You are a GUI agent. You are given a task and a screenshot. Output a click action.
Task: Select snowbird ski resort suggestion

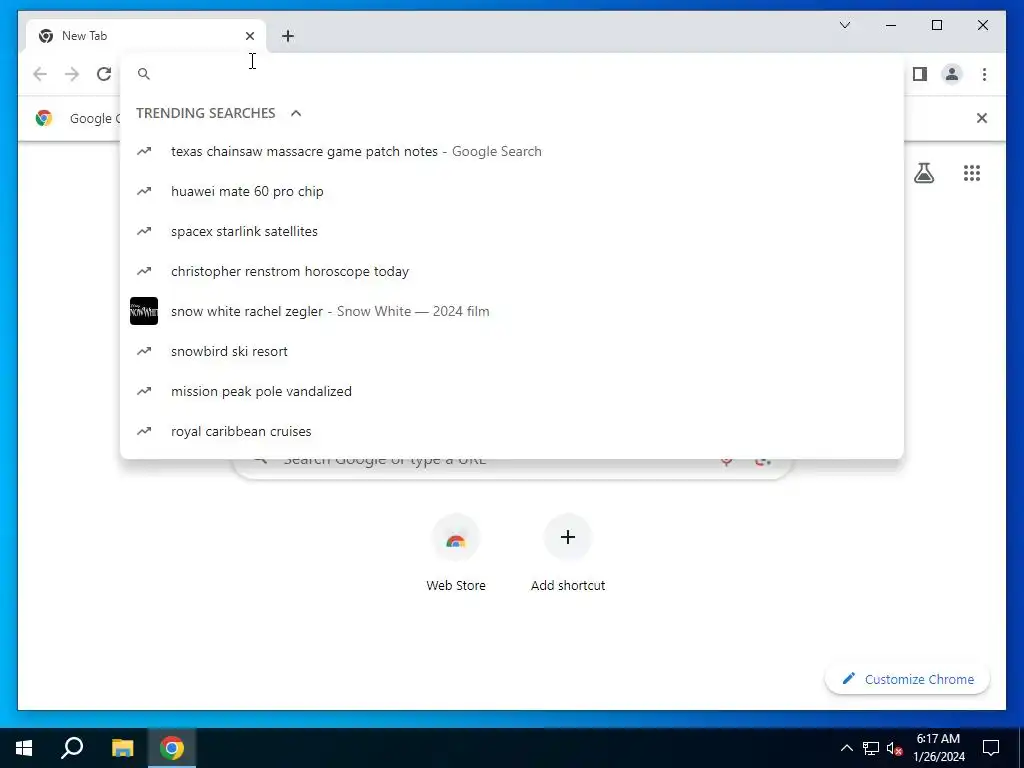coord(512,351)
